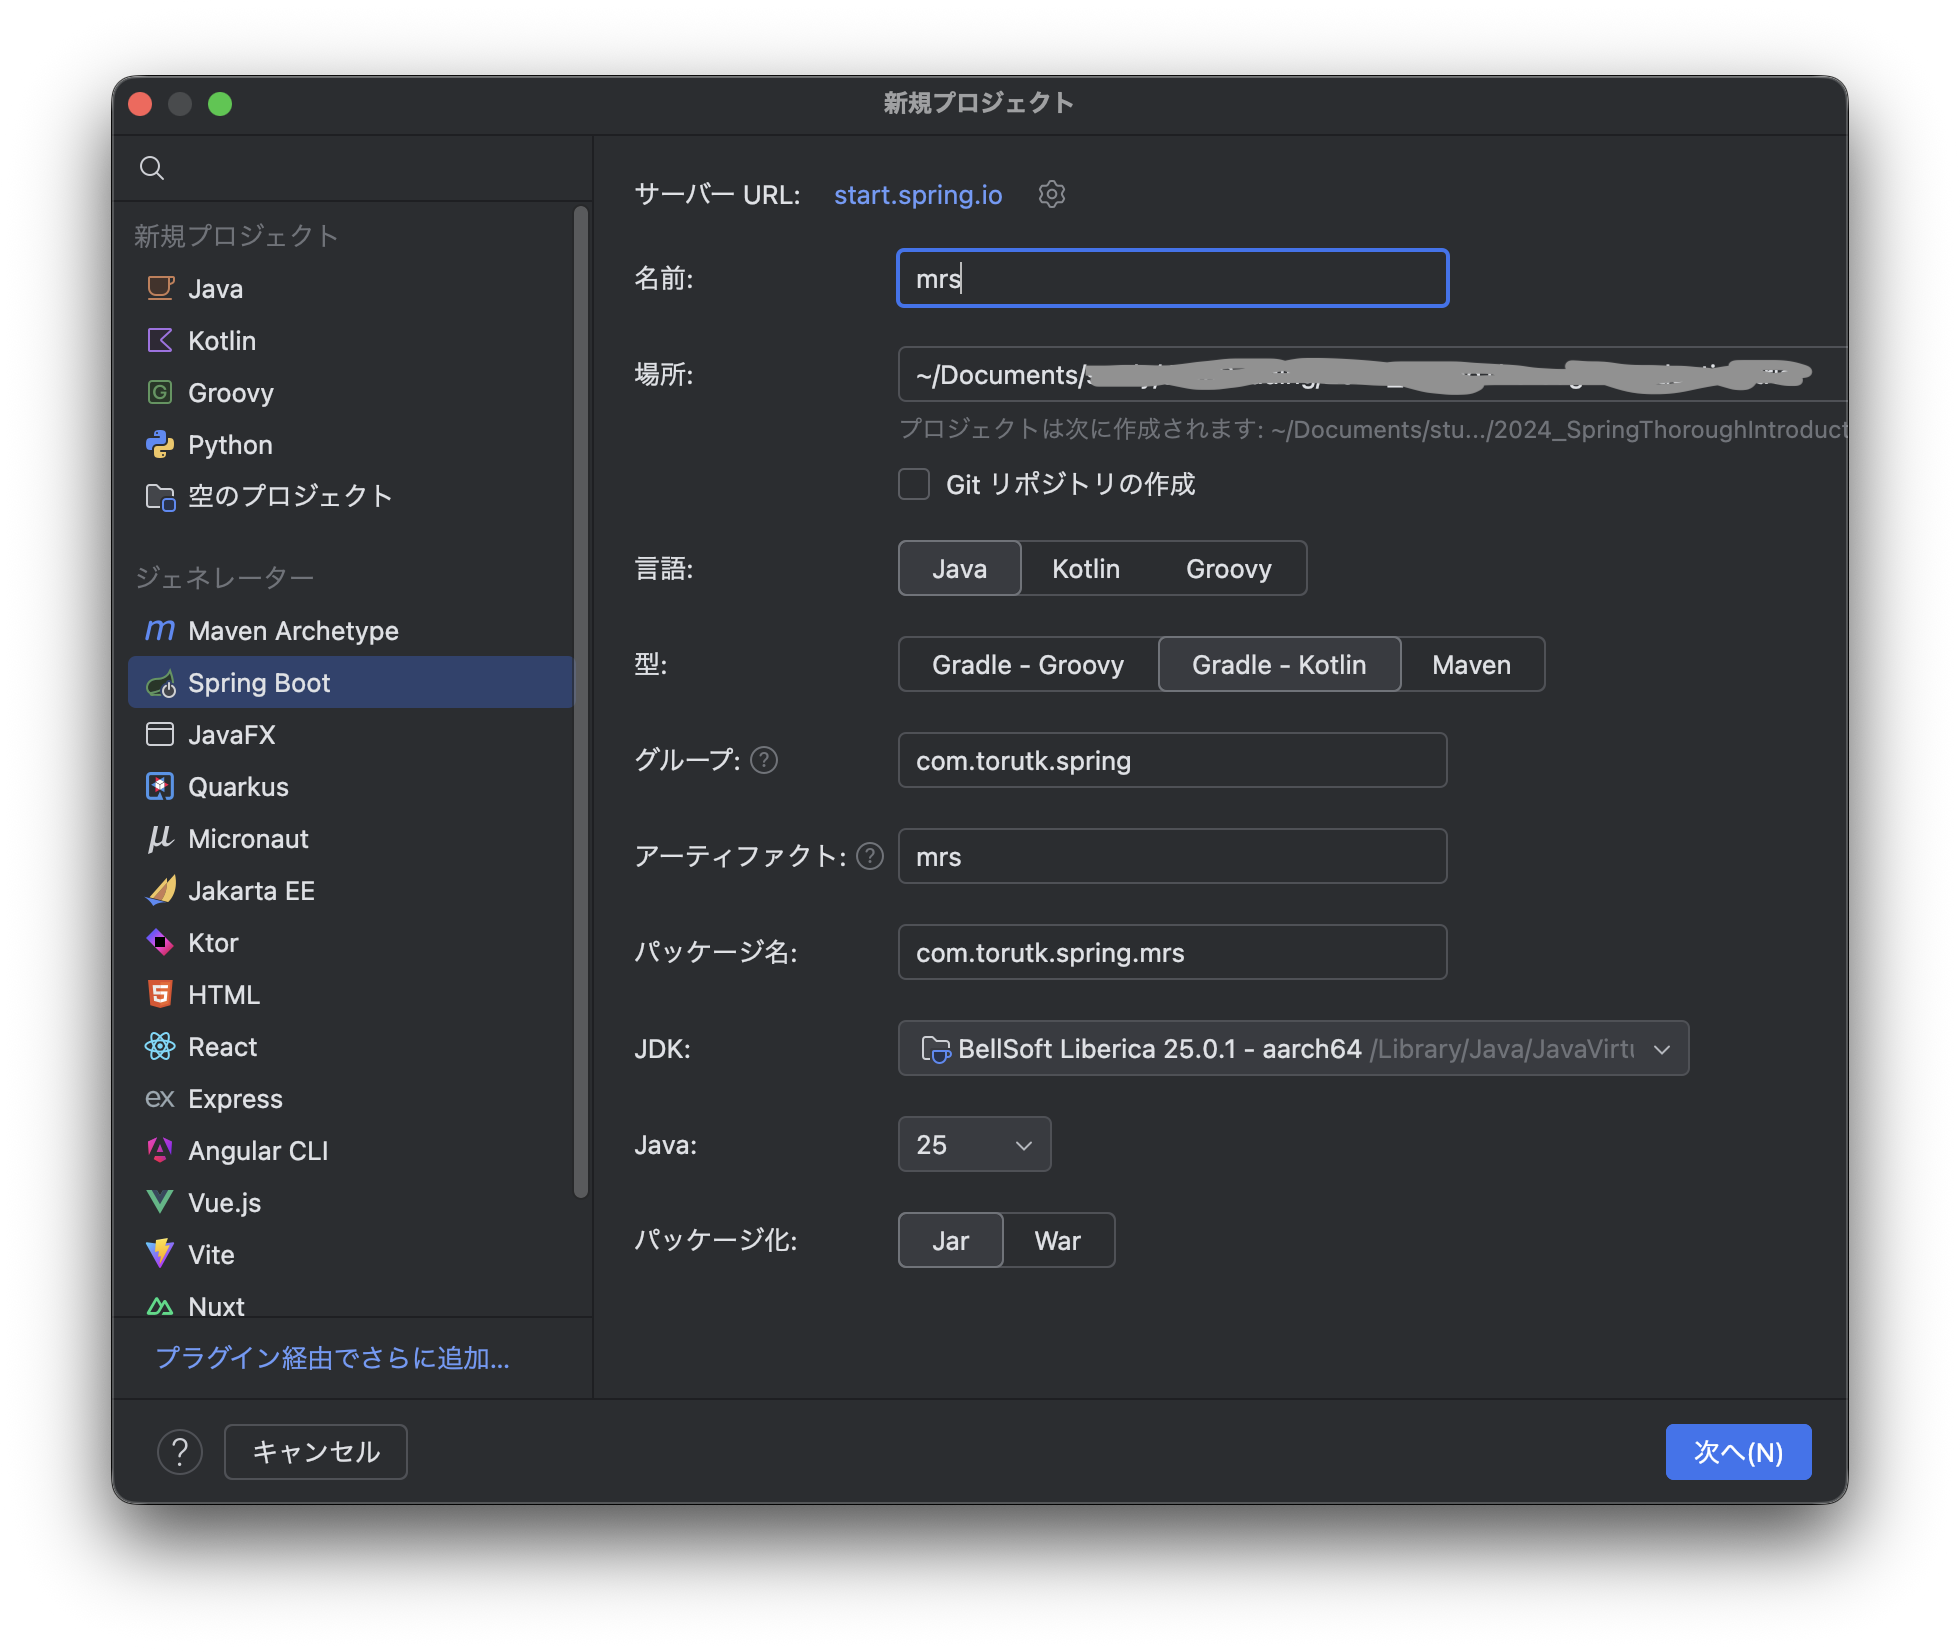The height and width of the screenshot is (1652, 1960).
Task: Click the グループ text field
Action: click(1172, 761)
